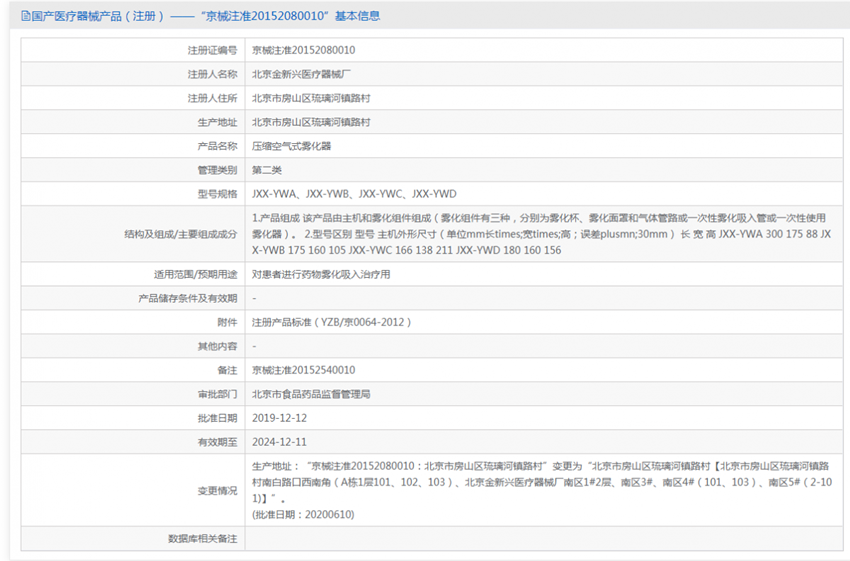This screenshot has height=561, width=850.
Task: Click the approval date 2019-12-12
Action: tap(279, 418)
